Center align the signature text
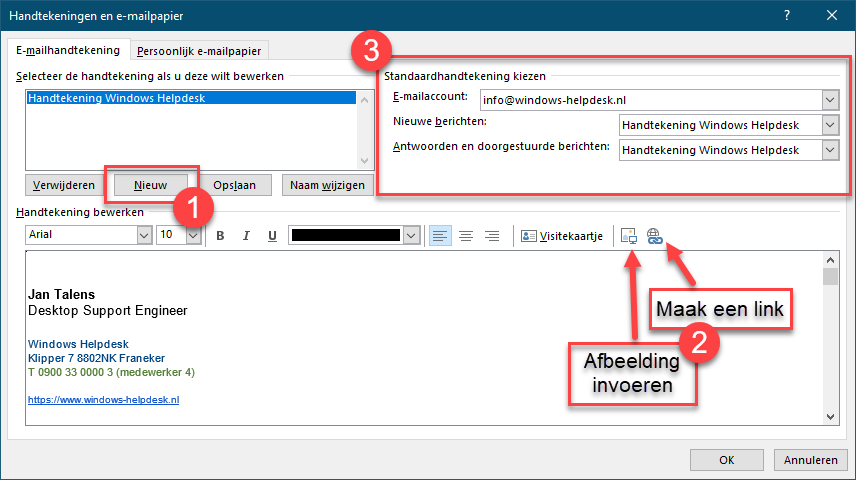This screenshot has width=856, height=480. [465, 236]
